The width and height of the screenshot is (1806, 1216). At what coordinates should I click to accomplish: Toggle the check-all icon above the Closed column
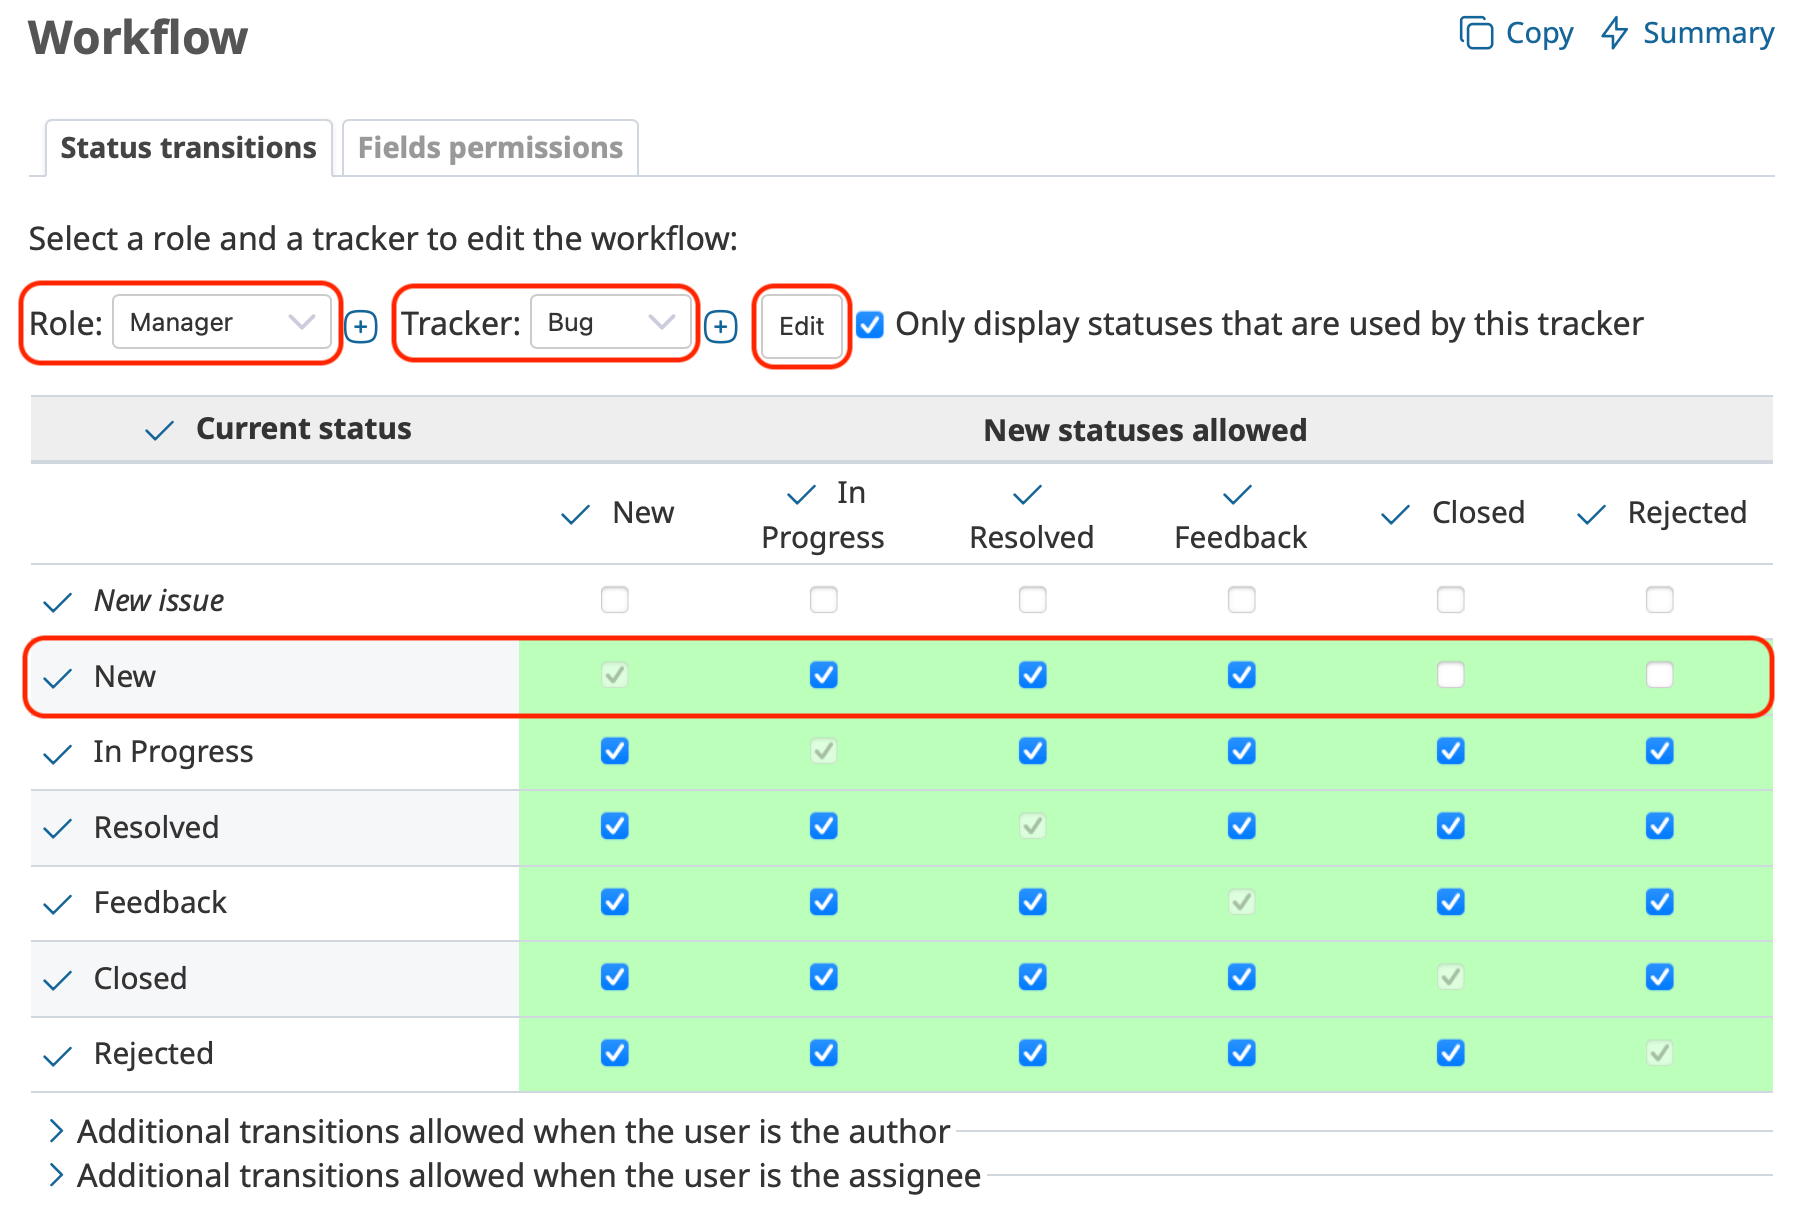tap(1394, 513)
